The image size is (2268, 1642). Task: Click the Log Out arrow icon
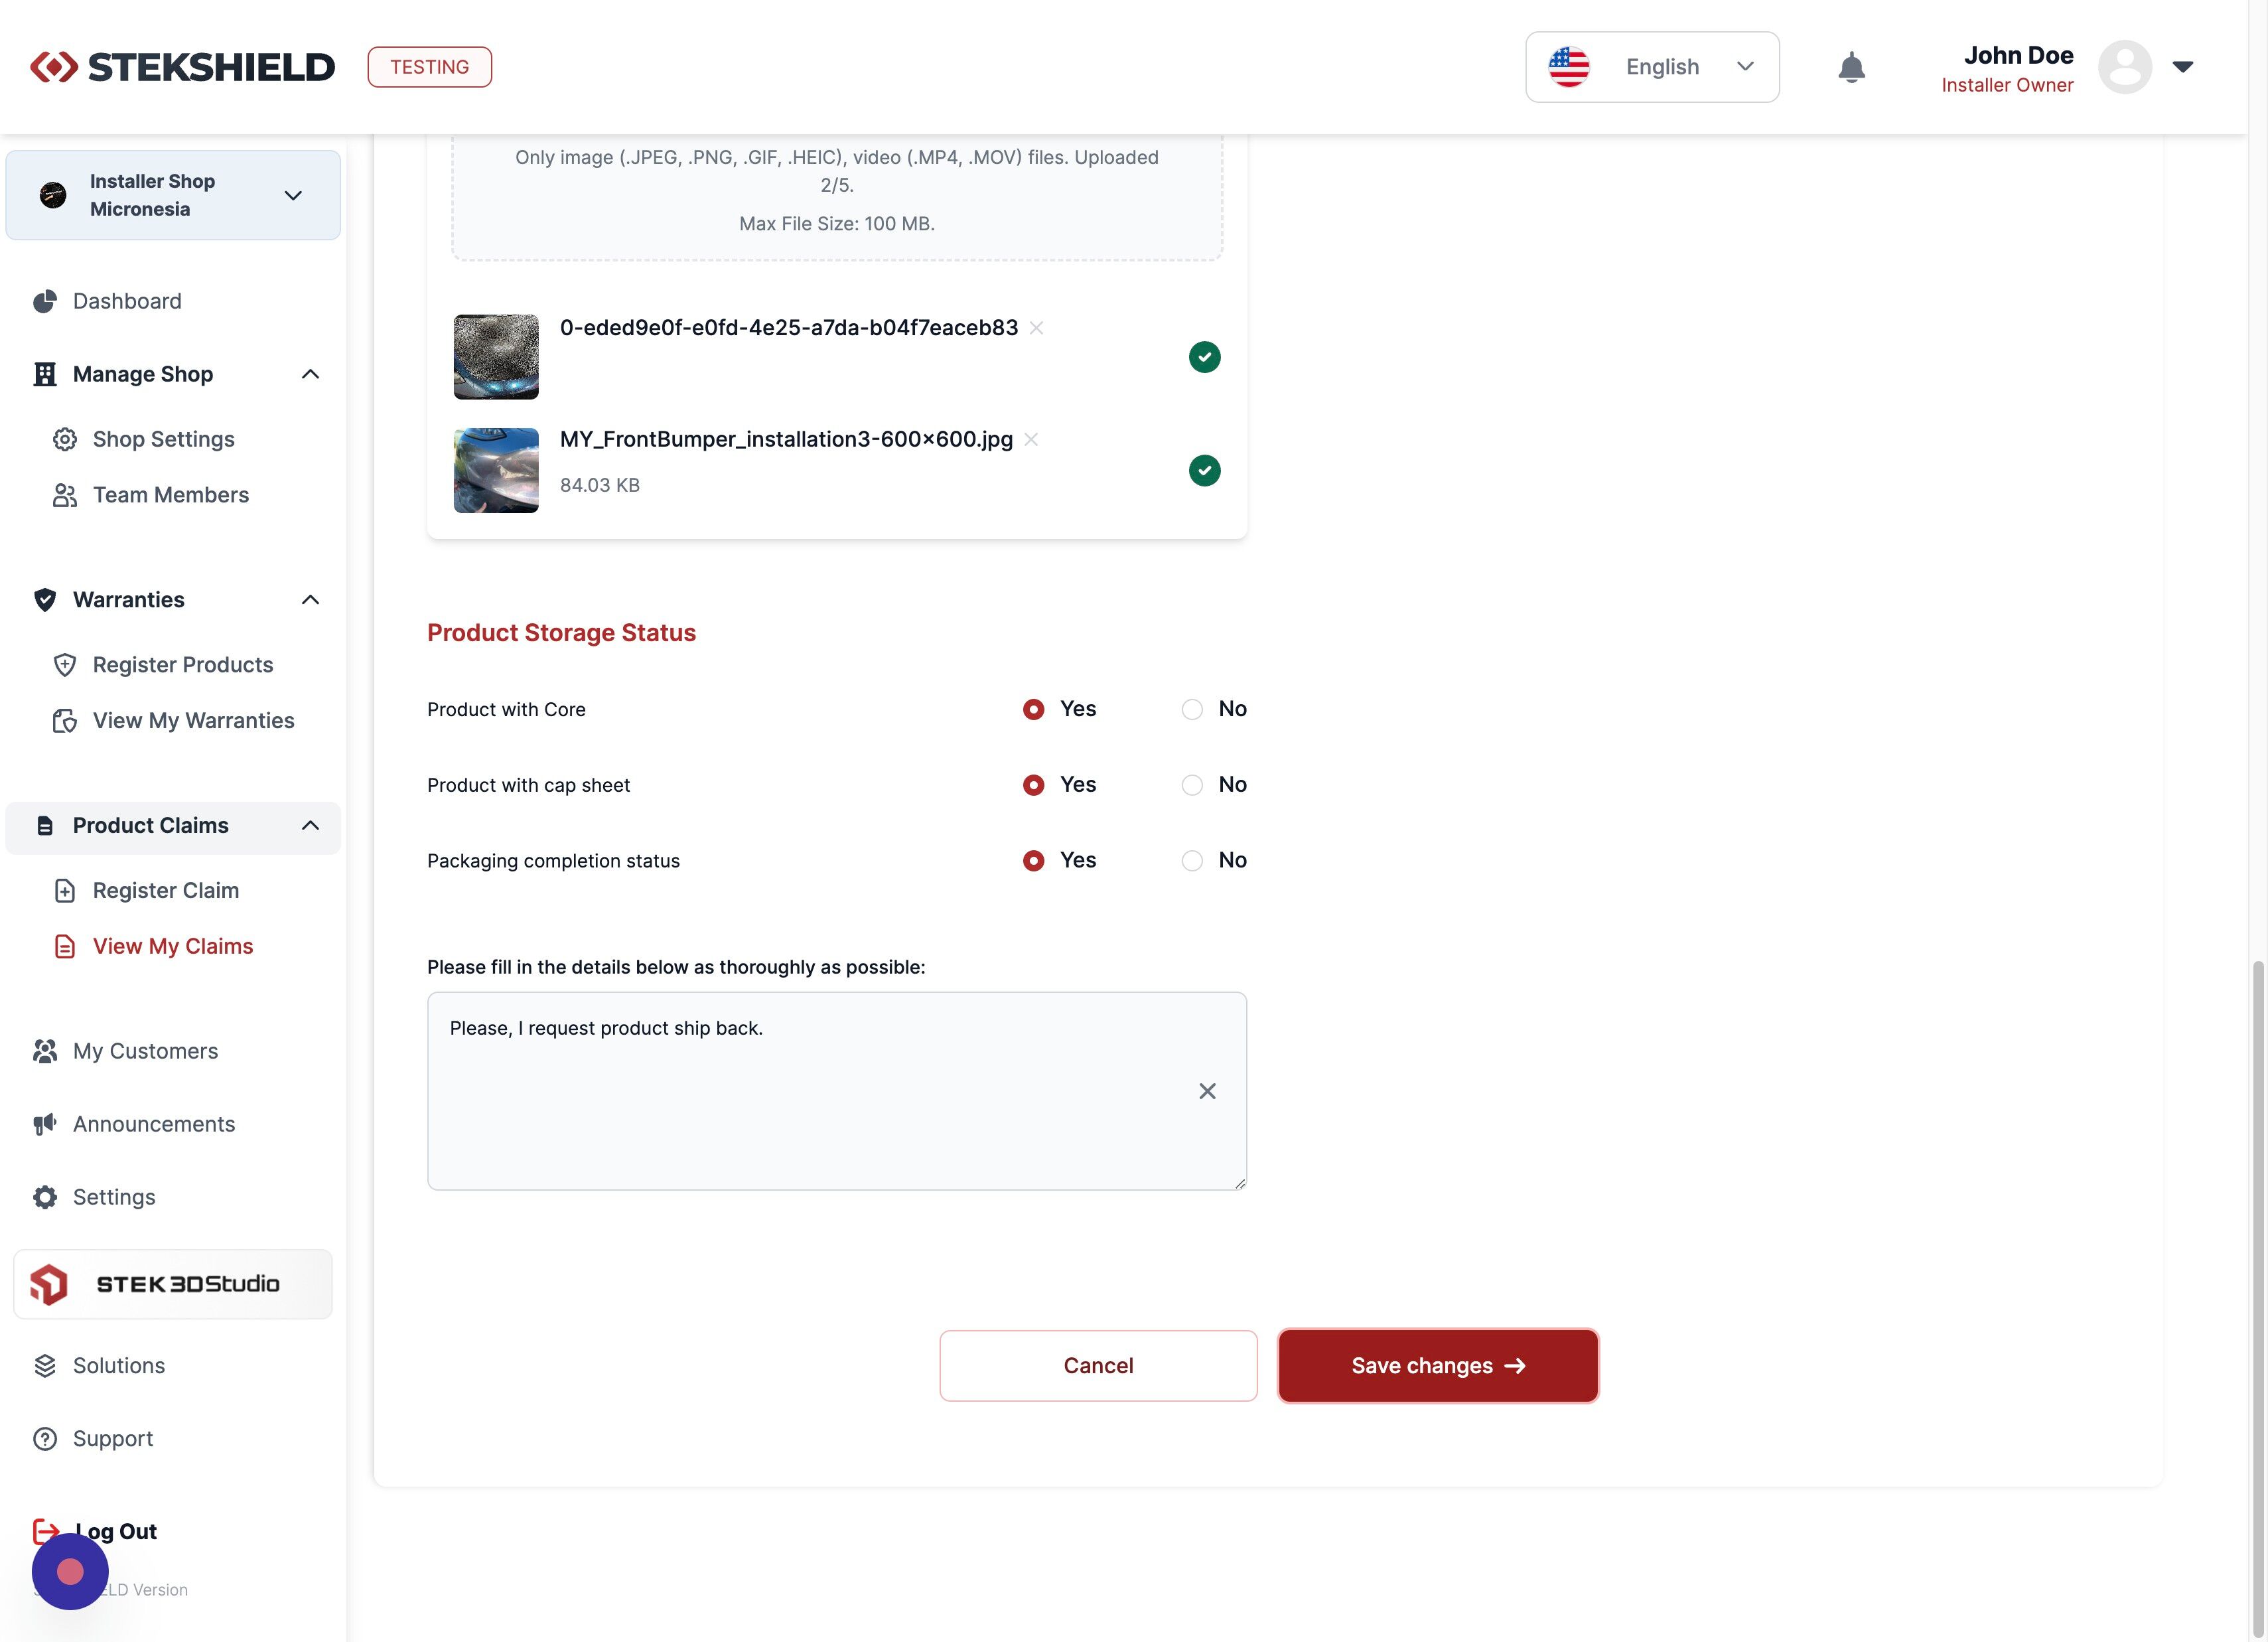46,1531
